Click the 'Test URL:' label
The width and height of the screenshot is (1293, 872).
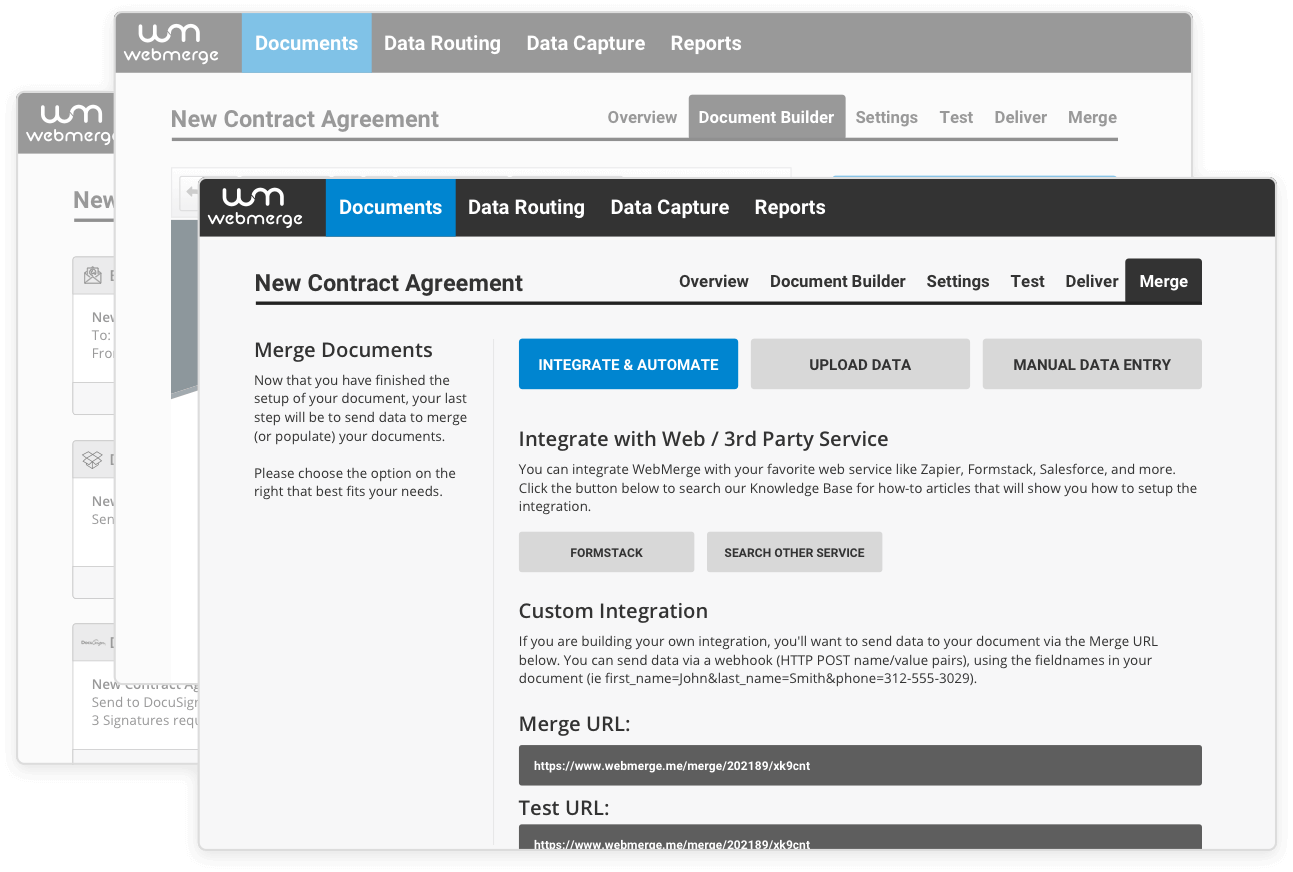(x=564, y=807)
